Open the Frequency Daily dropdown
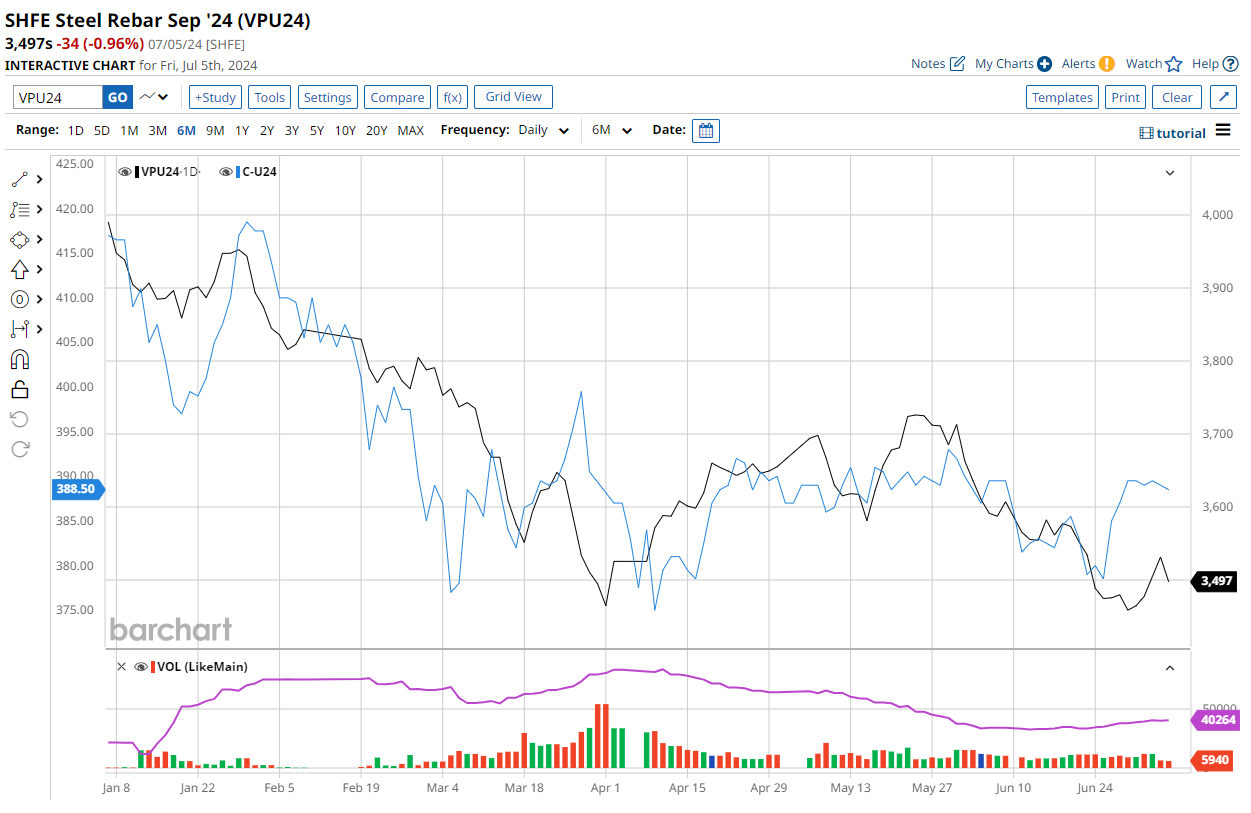The width and height of the screenshot is (1251, 813). 544,131
